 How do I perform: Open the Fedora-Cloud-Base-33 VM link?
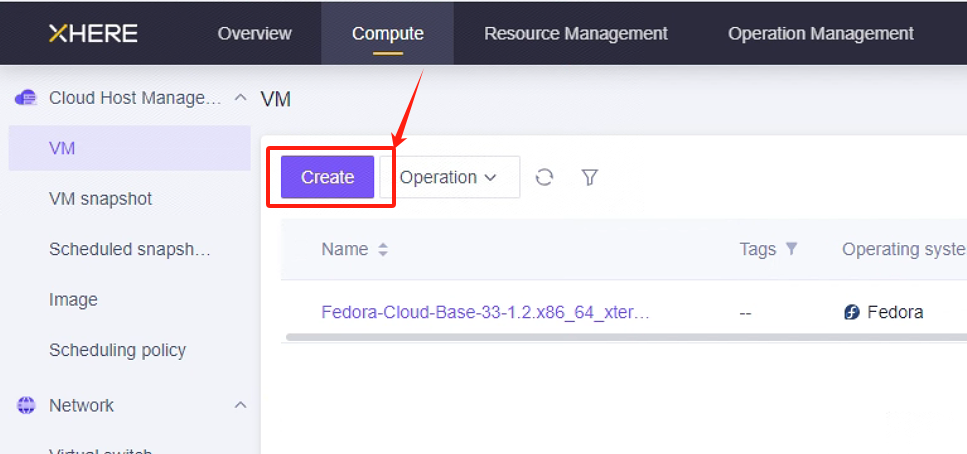tap(485, 312)
